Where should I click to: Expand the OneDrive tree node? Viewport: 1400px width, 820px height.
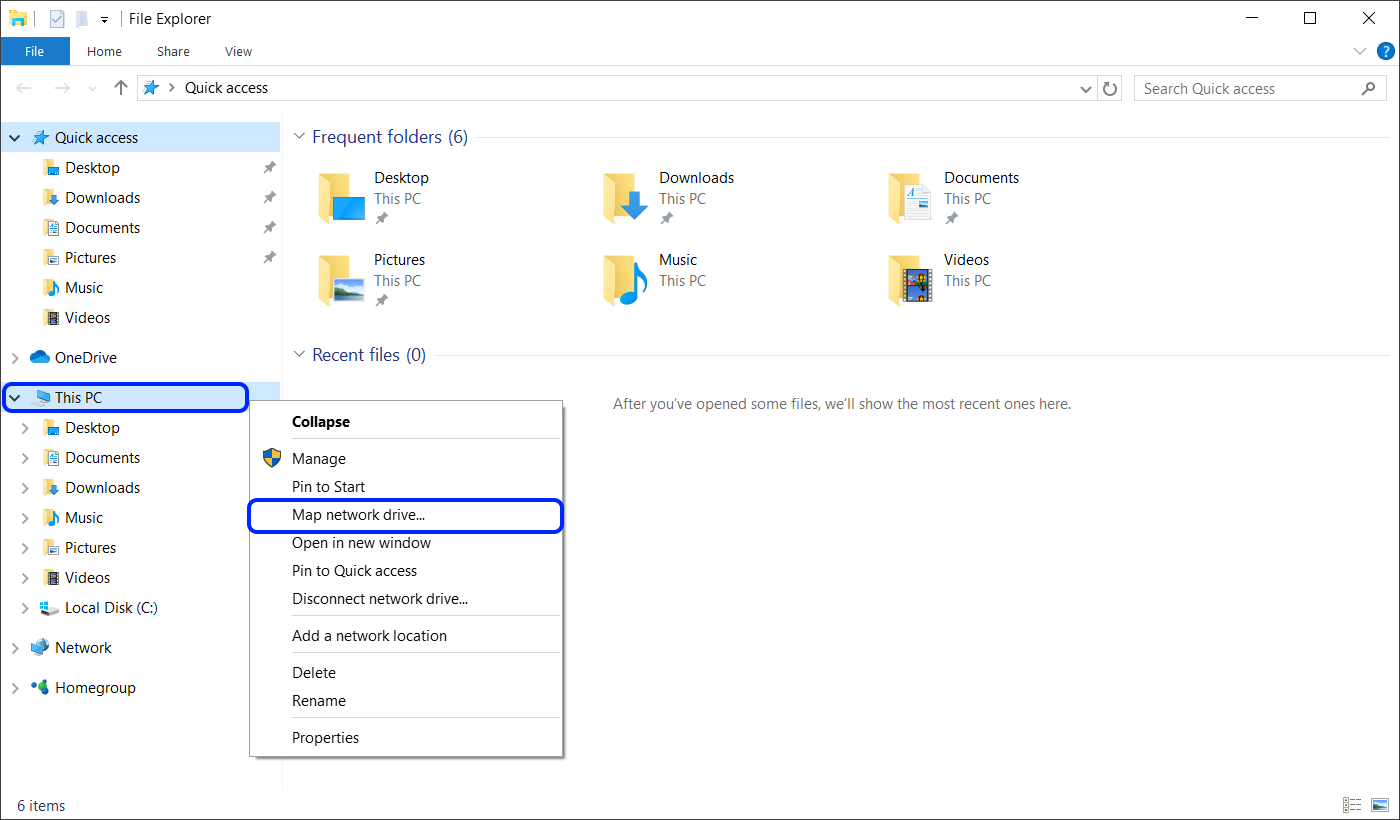(x=15, y=358)
